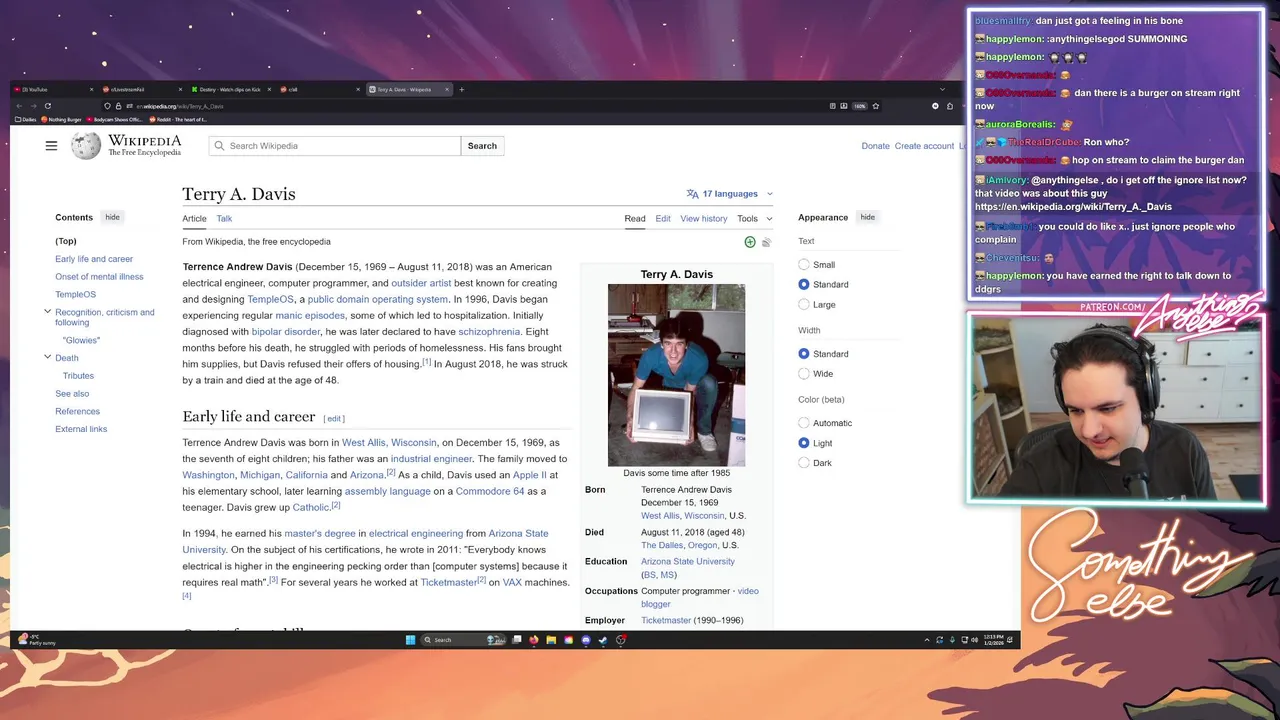
Task: Reload the page with the refresh icon
Action: 48,106
